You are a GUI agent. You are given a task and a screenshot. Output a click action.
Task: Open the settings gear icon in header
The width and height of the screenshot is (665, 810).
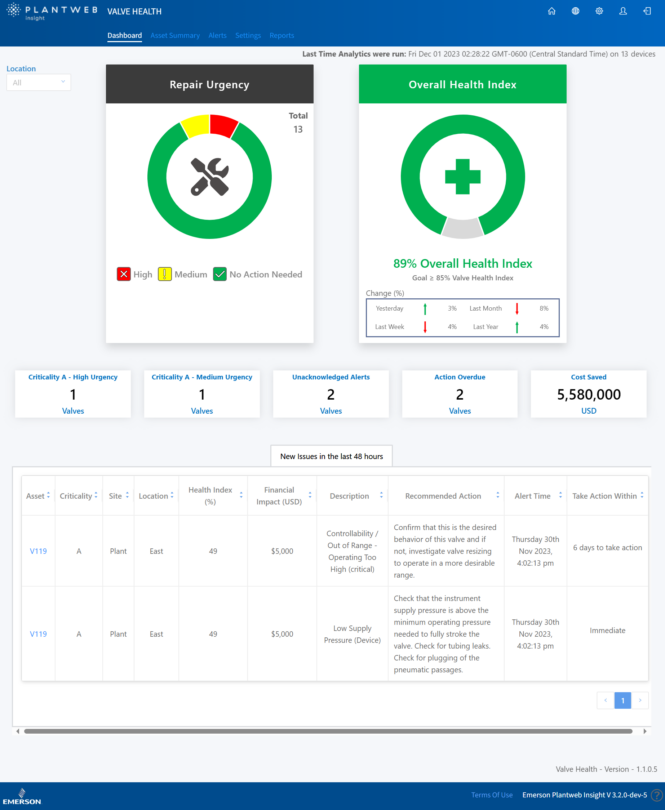[x=599, y=11]
